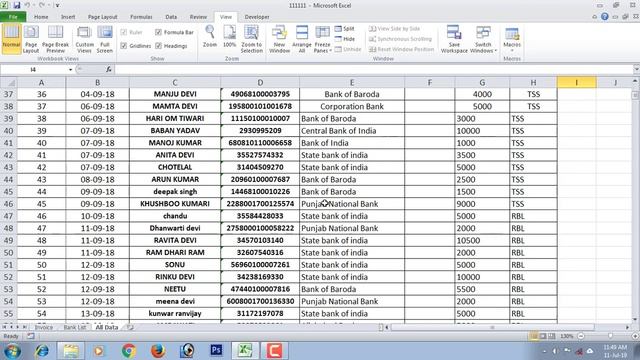The width and height of the screenshot is (640, 360).
Task: Click the insert function fx icon
Action: point(109,69)
